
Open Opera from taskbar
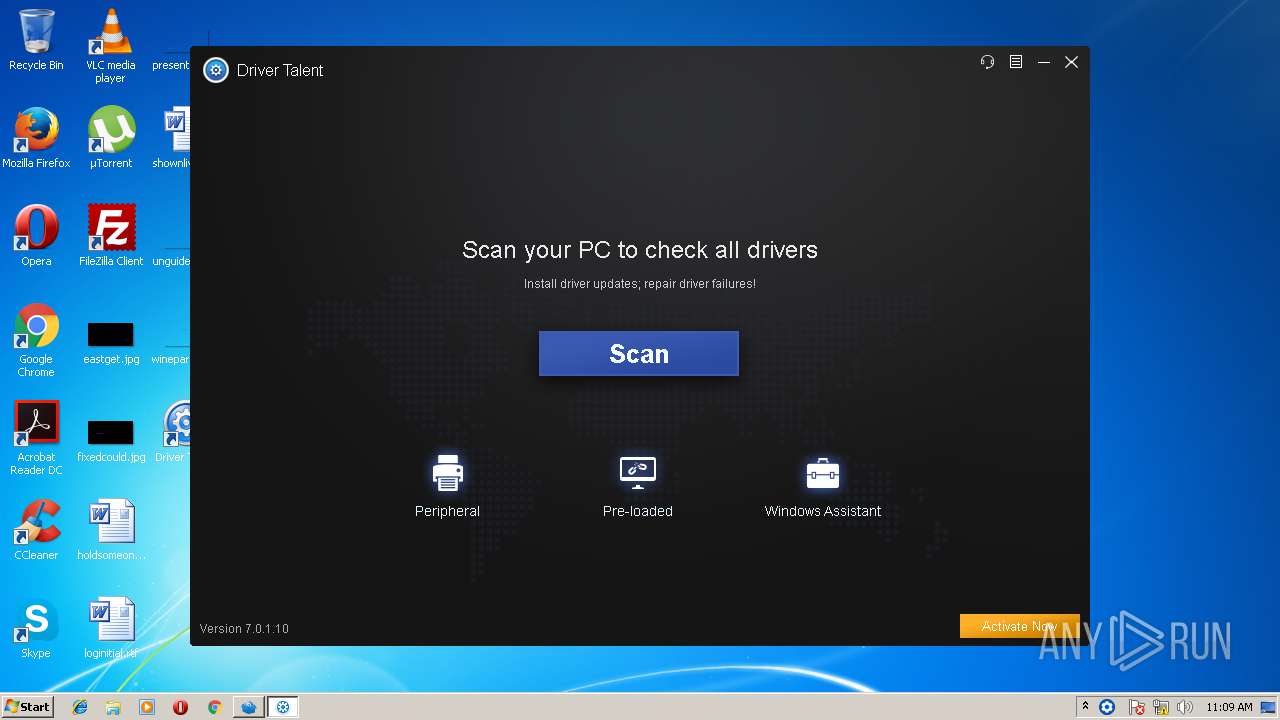(x=181, y=707)
